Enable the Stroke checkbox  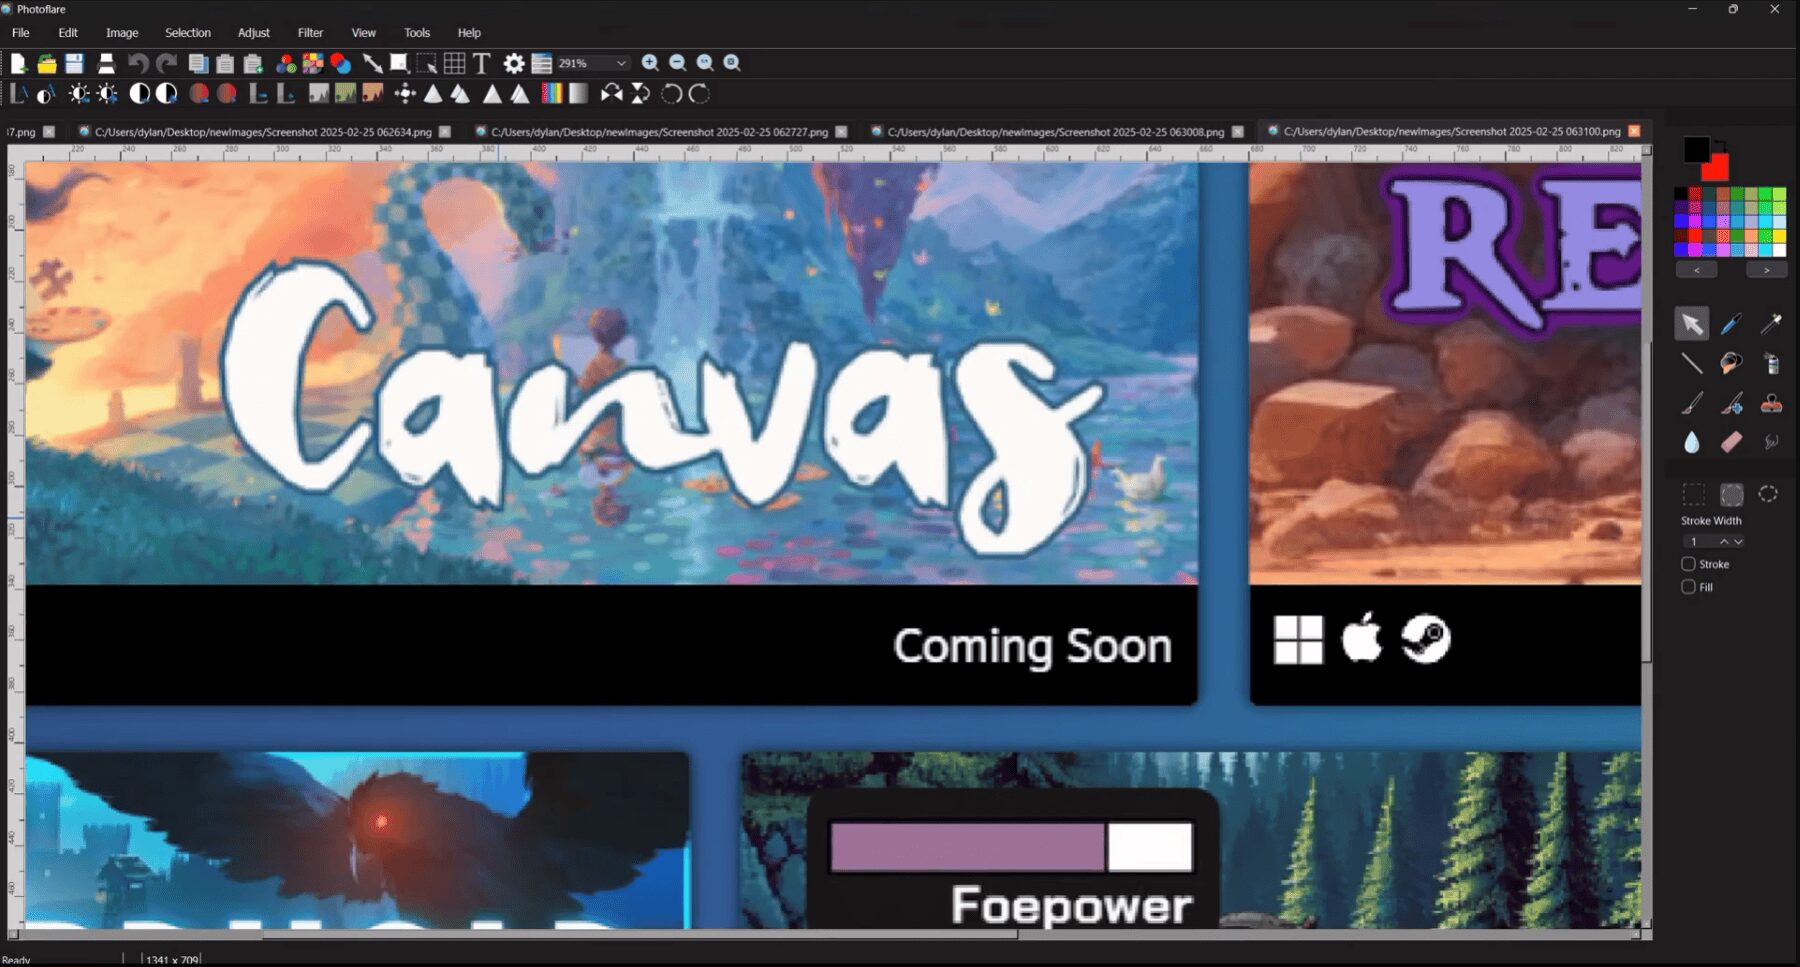tap(1688, 564)
